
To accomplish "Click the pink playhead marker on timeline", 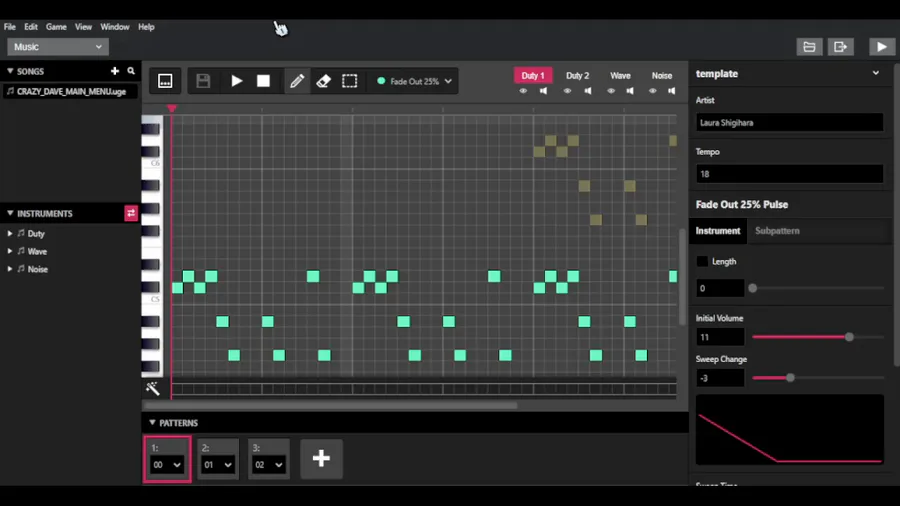I will (x=172, y=108).
